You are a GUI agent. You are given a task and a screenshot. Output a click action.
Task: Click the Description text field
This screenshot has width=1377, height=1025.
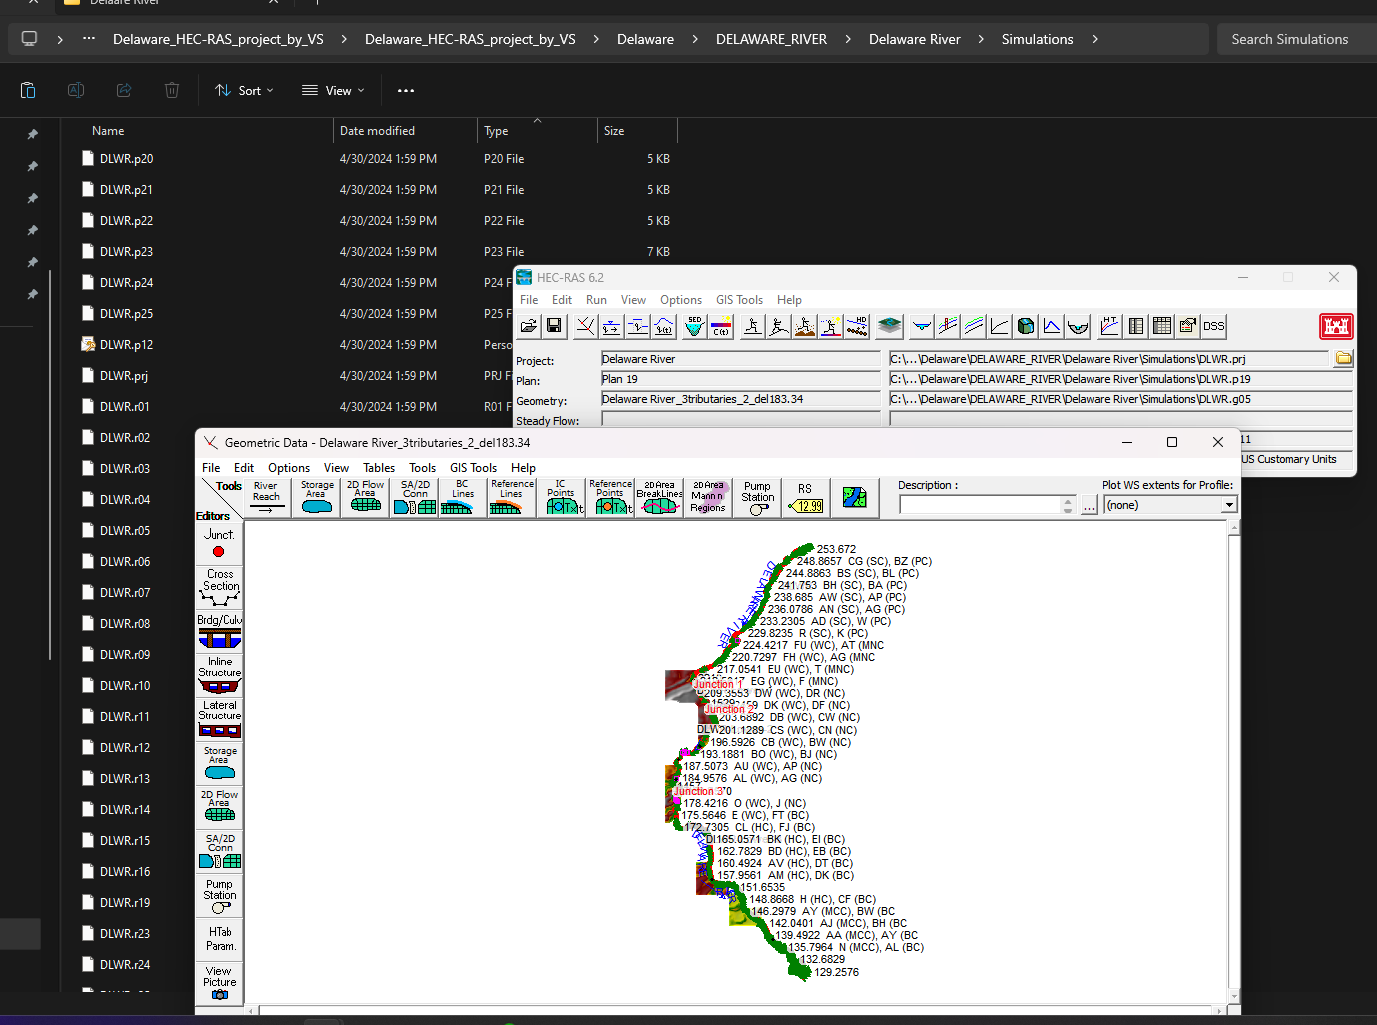tap(981, 506)
